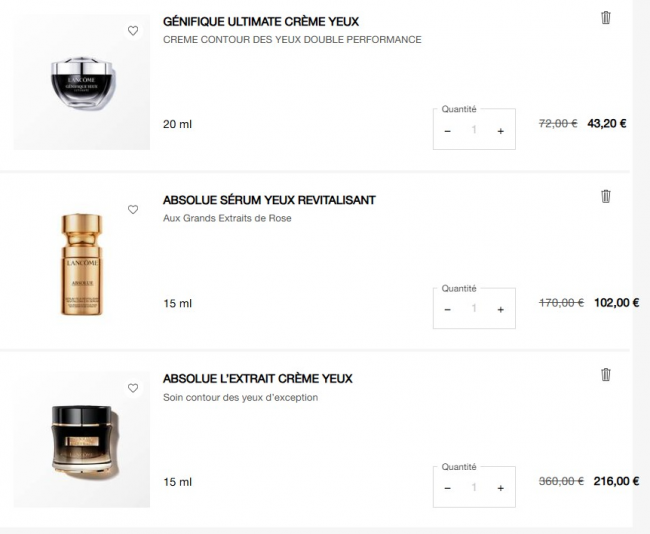This screenshot has width=650, height=534.
Task: Add Génifique Ultimate Crème Yeux to wishlist heart
Action: [133, 31]
